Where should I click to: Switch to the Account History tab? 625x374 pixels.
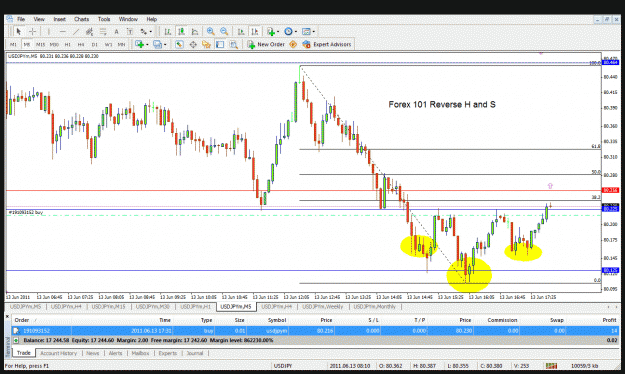pyautogui.click(x=58, y=353)
